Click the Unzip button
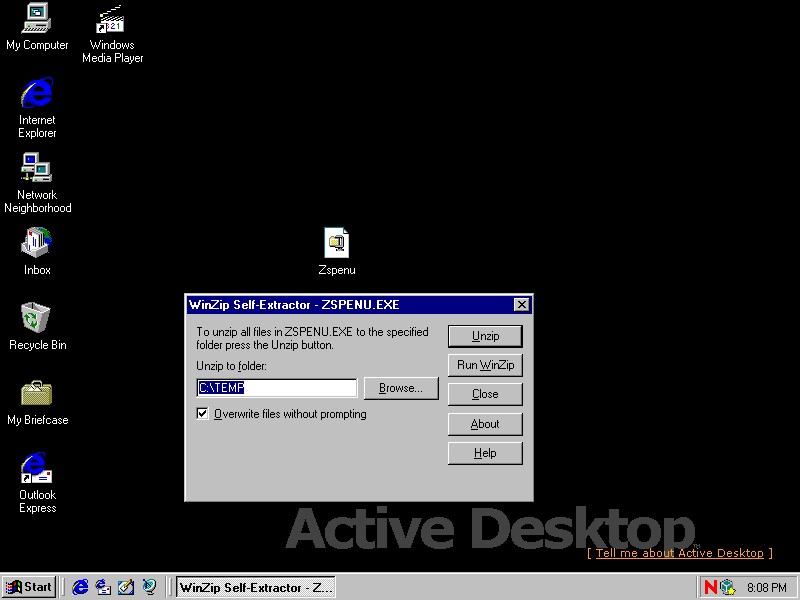Viewport: 800px width, 600px height. point(485,336)
